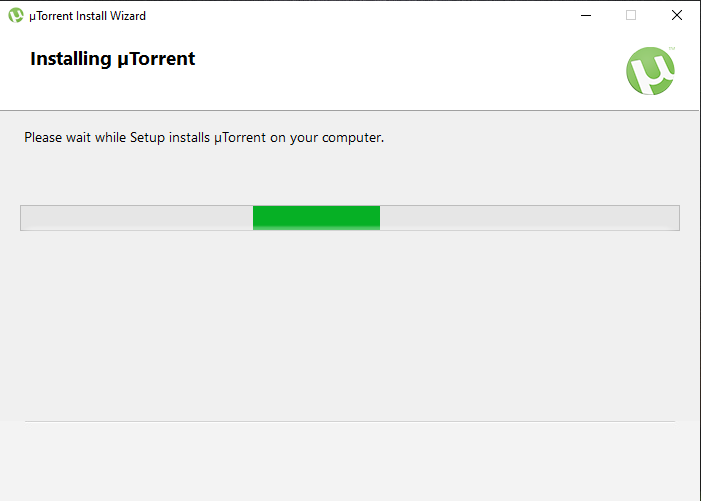701x503 pixels.
Task: Click the empty progress track right of green
Action: click(530, 218)
